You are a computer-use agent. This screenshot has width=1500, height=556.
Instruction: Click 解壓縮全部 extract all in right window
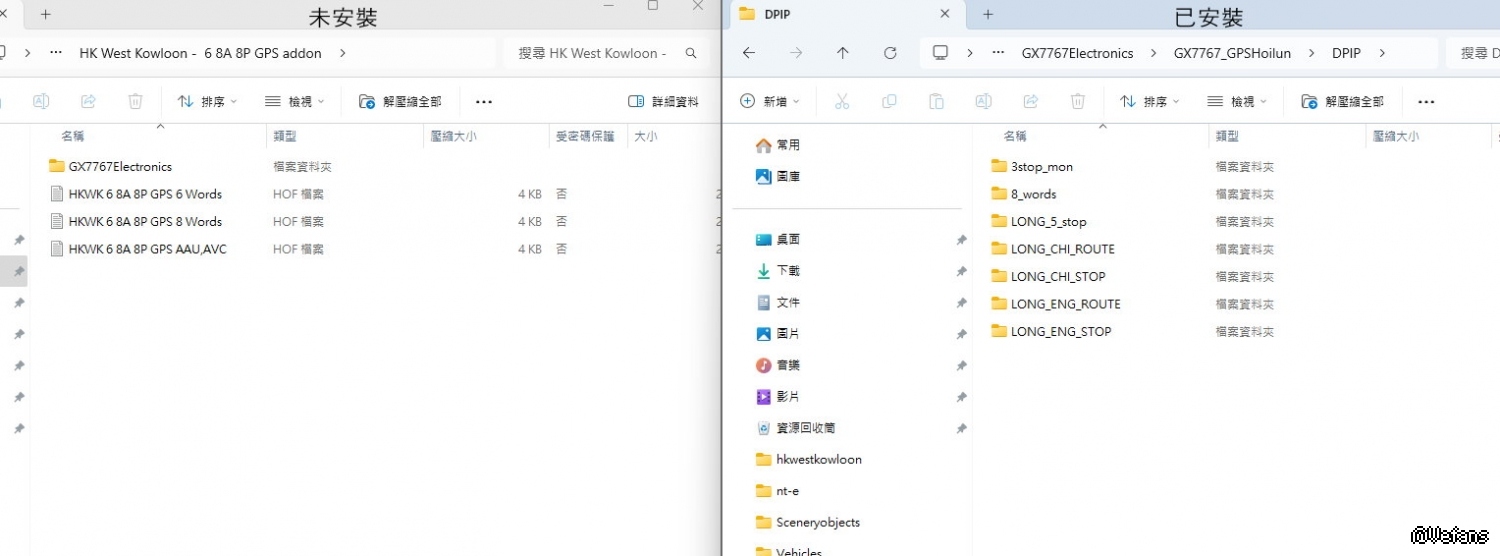click(1342, 101)
